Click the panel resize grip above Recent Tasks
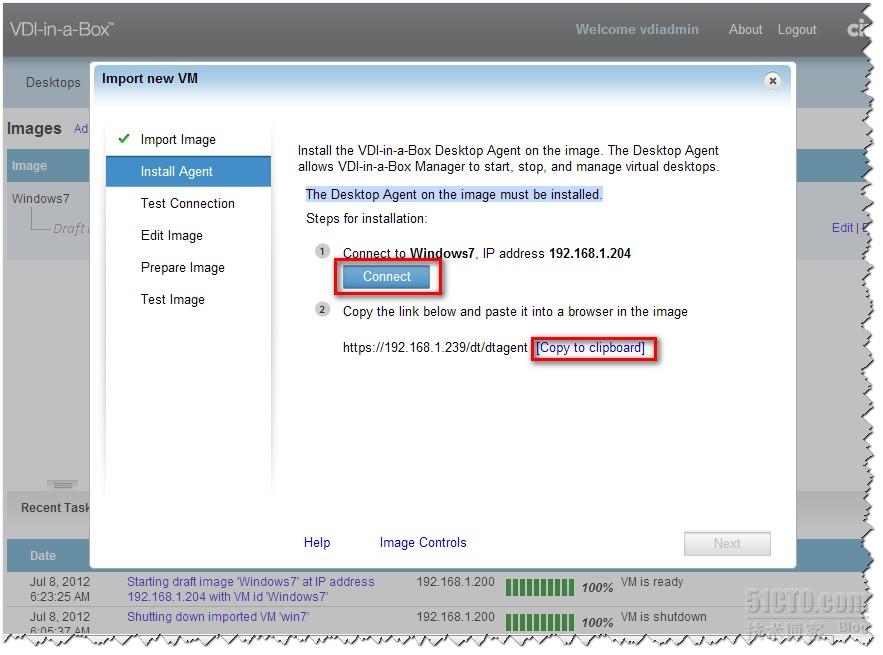 tap(63, 484)
